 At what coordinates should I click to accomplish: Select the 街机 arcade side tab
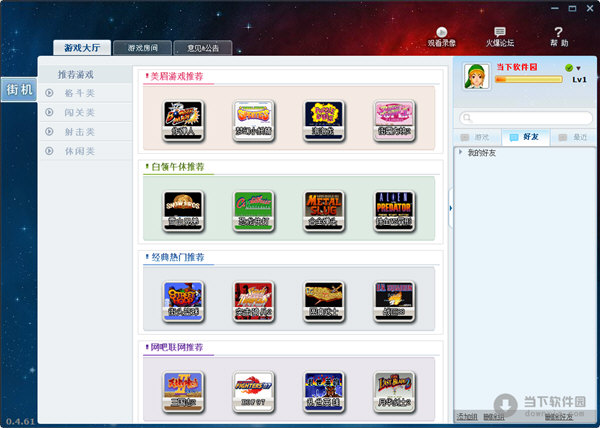[19, 90]
